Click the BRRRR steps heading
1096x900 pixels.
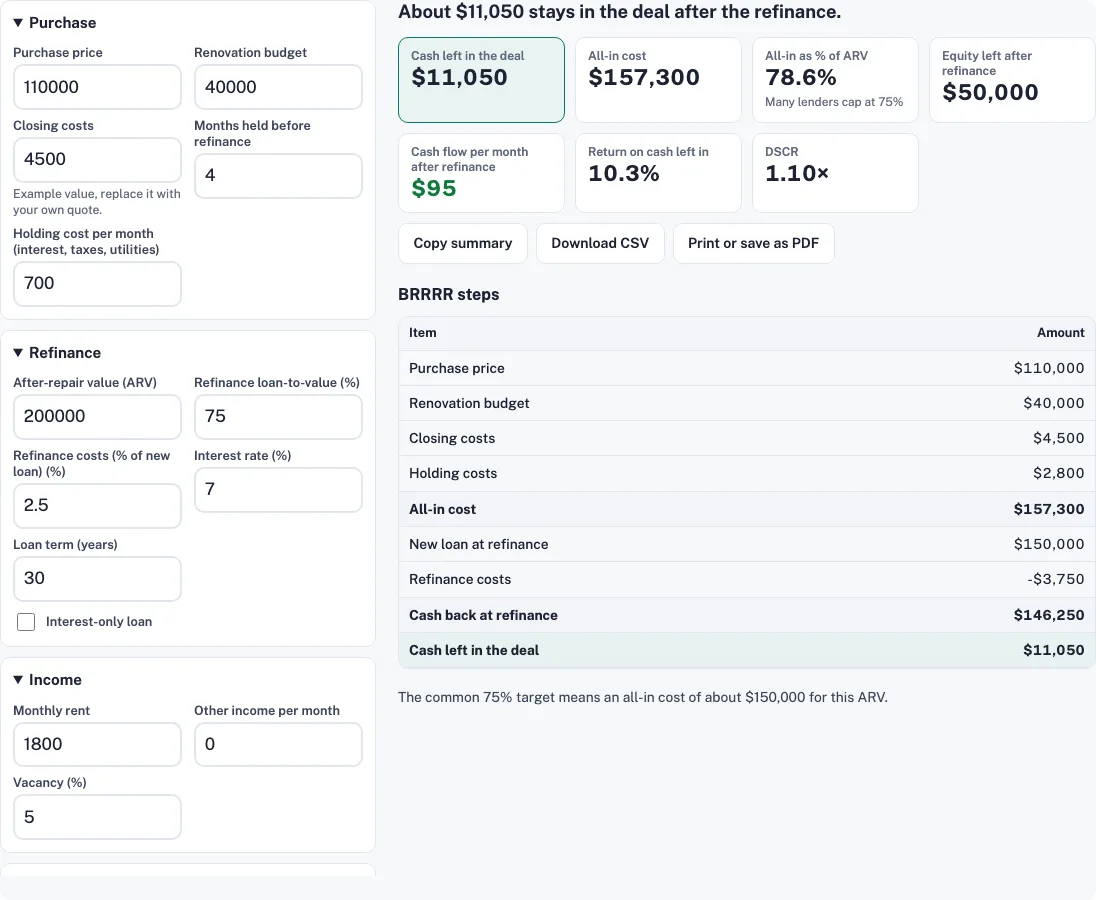click(449, 294)
